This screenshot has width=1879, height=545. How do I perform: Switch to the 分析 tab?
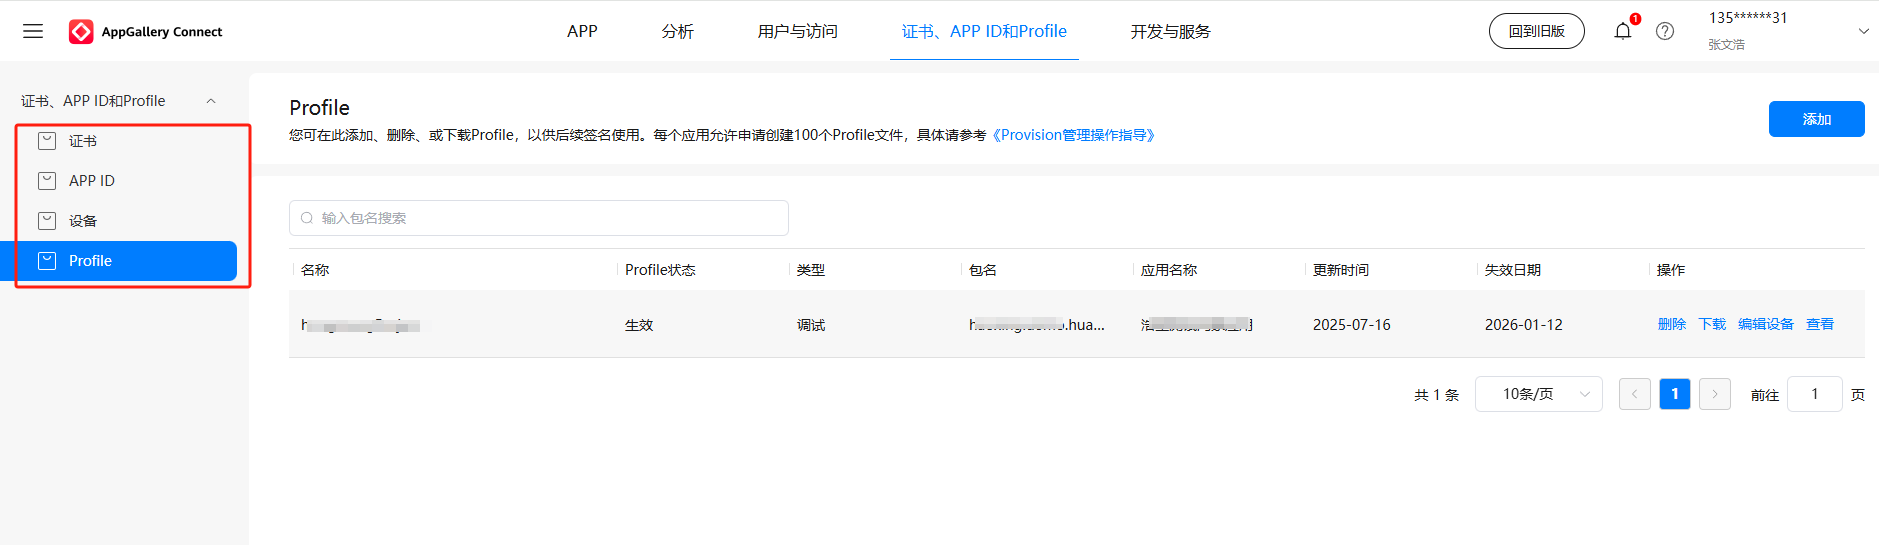[x=677, y=31]
